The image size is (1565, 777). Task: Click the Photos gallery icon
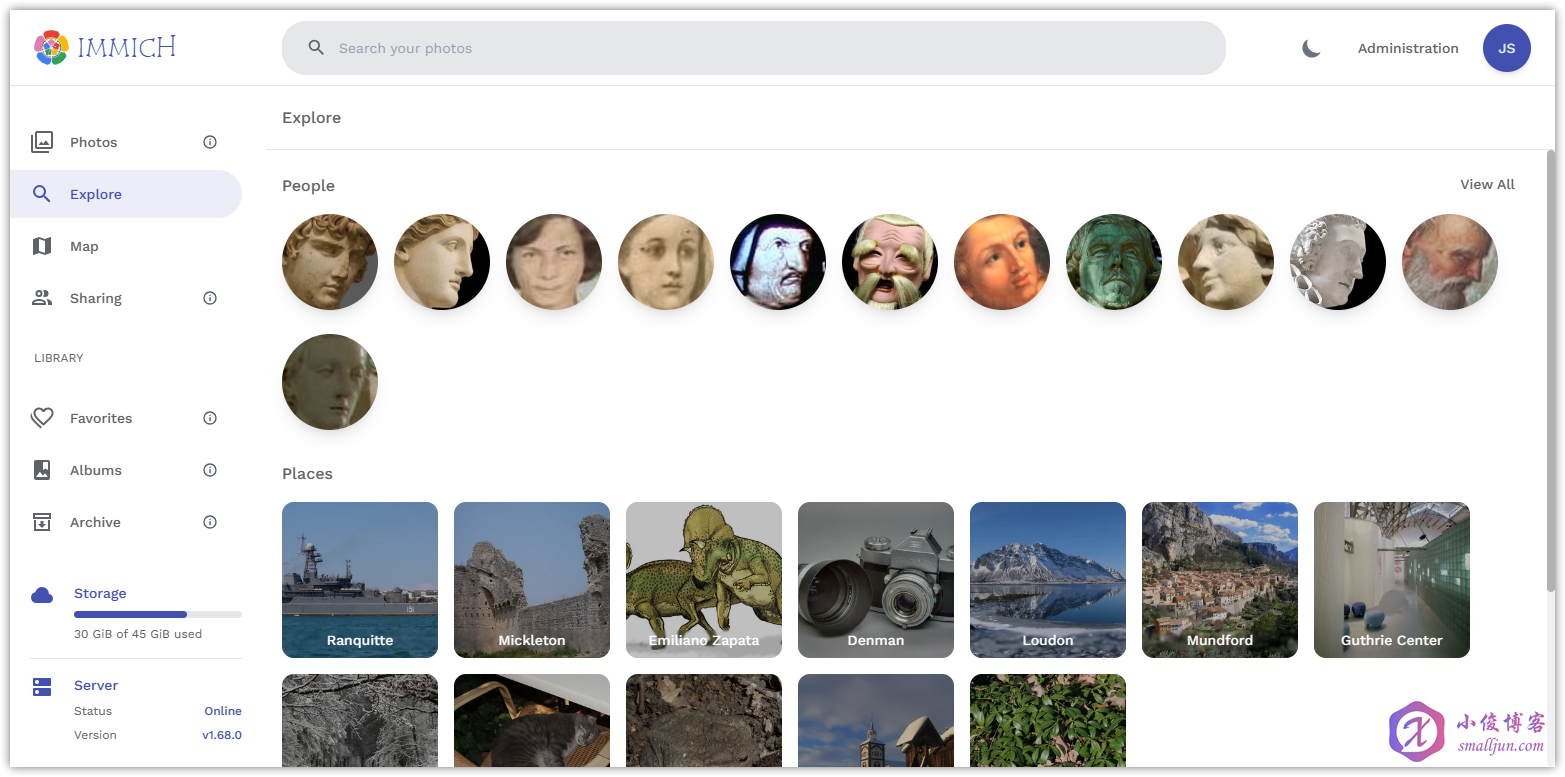(42, 142)
